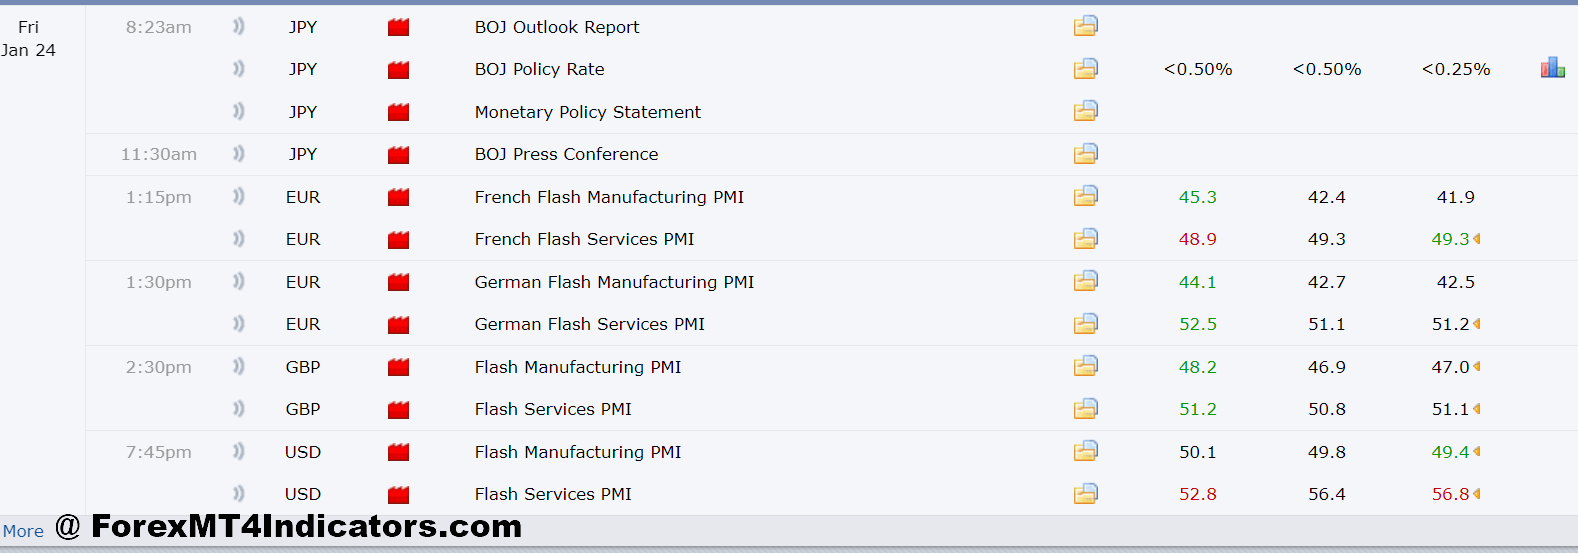Expand revision arrow next to German Services 51.2
This screenshot has width=1578, height=553.
1477,324
